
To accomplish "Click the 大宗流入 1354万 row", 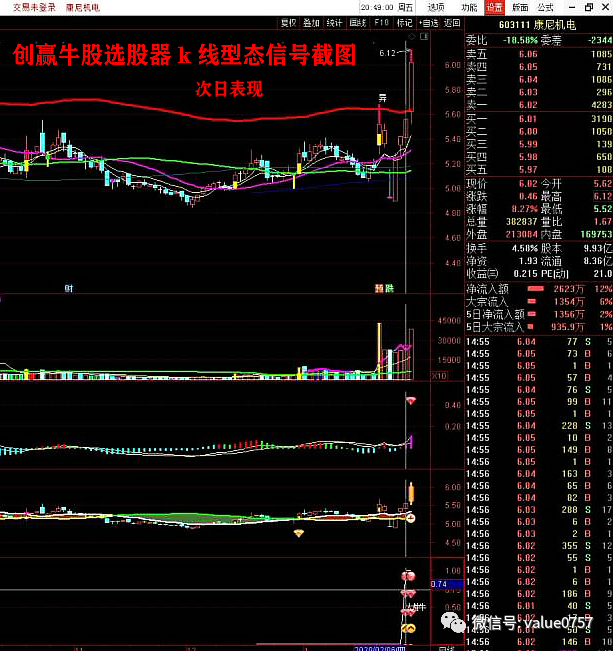I will click(x=539, y=301).
